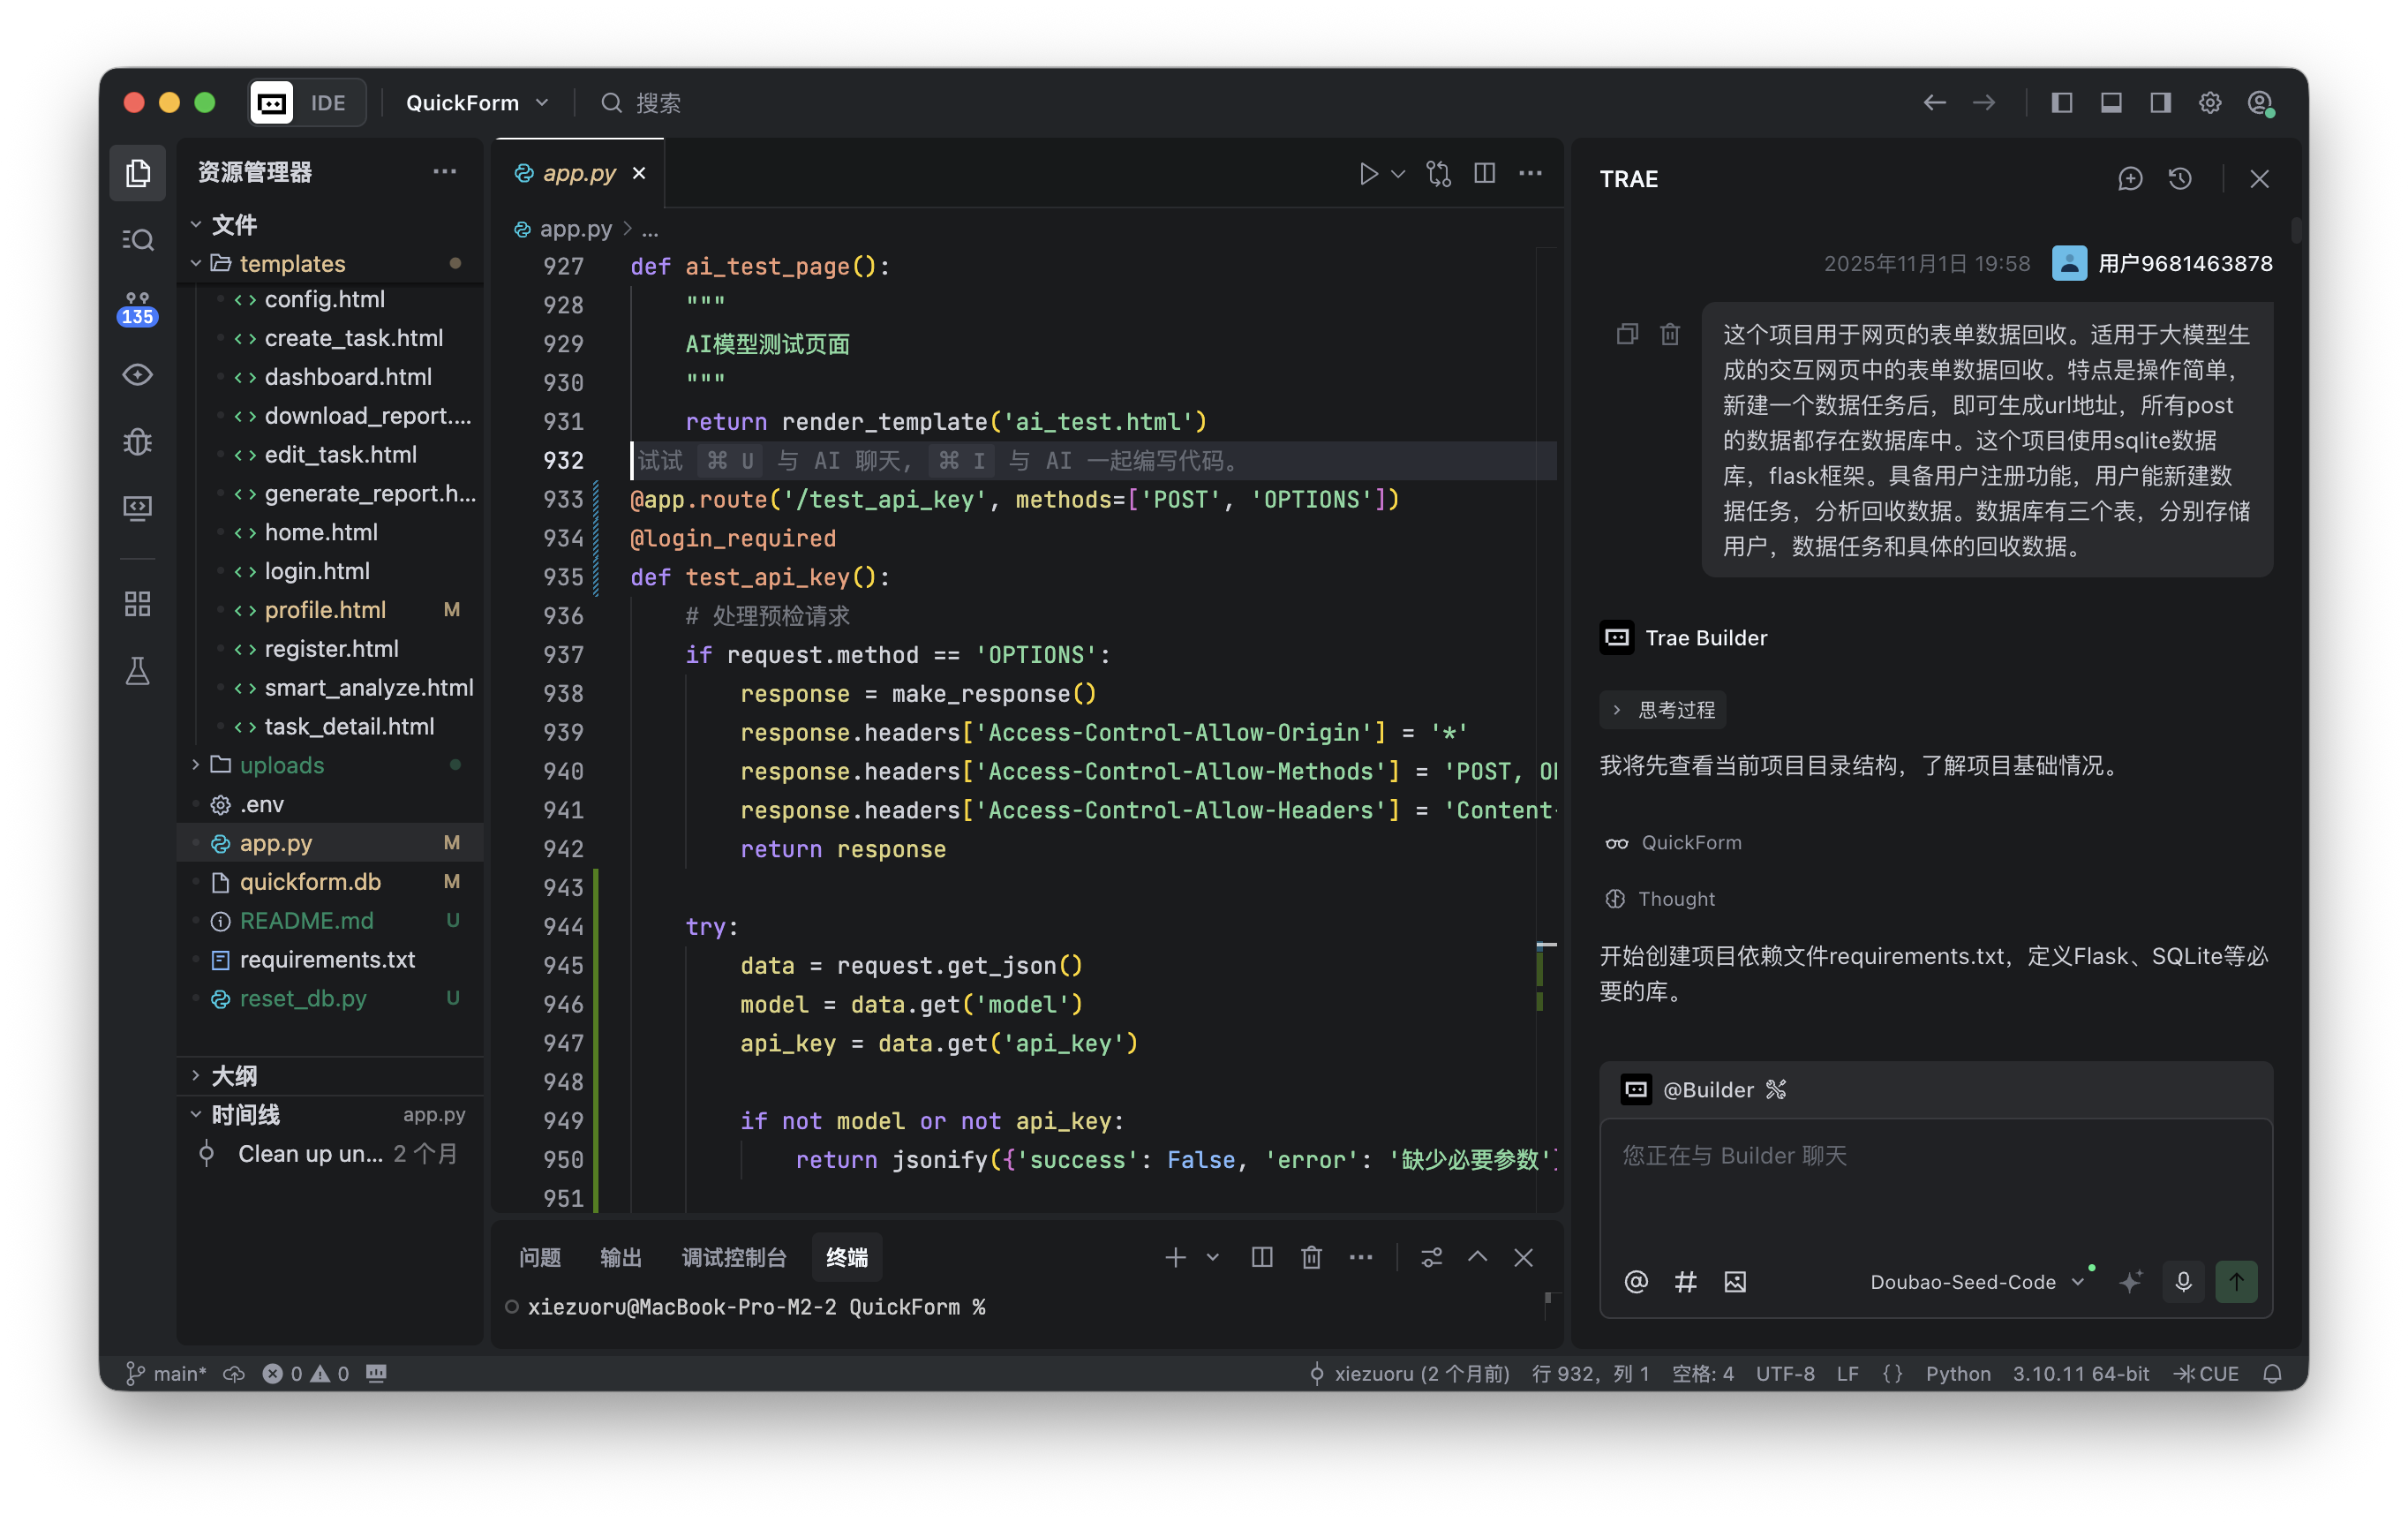The image size is (2408, 1522).
Task: Switch to the 输出 output tab
Action: (620, 1257)
